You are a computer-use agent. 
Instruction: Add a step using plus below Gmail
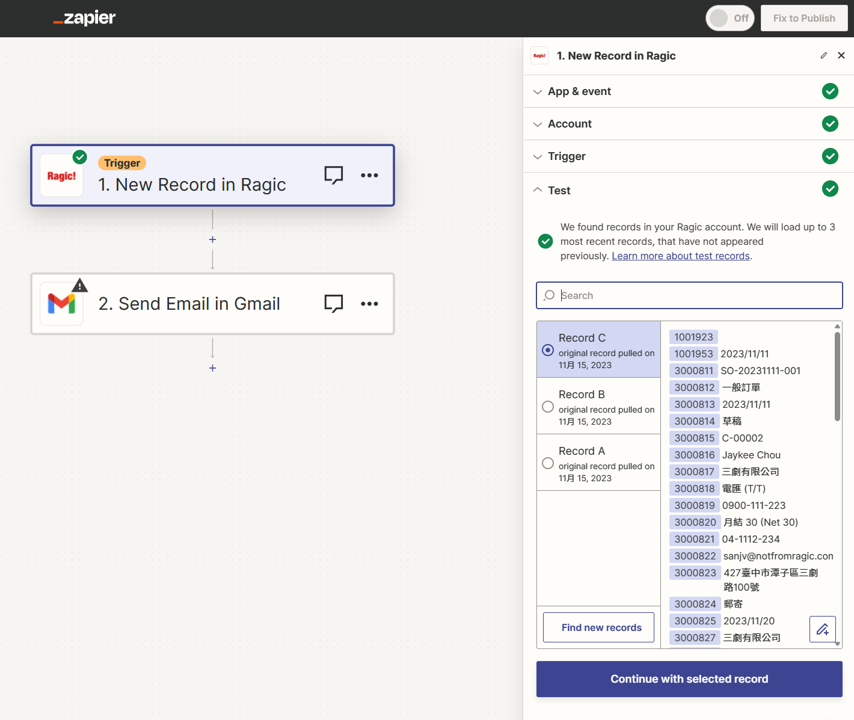(x=212, y=368)
